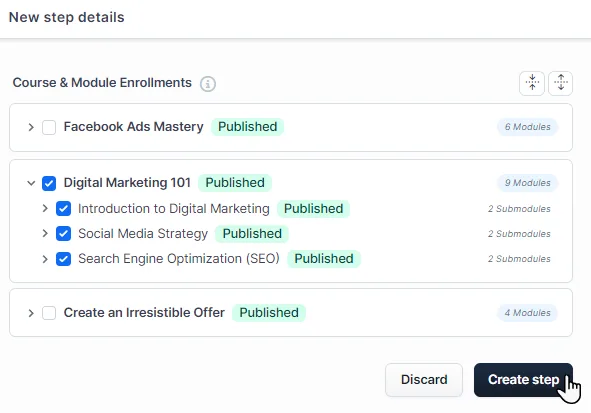Click the Course & Module Enrollments heading
591x413 pixels.
(102, 83)
